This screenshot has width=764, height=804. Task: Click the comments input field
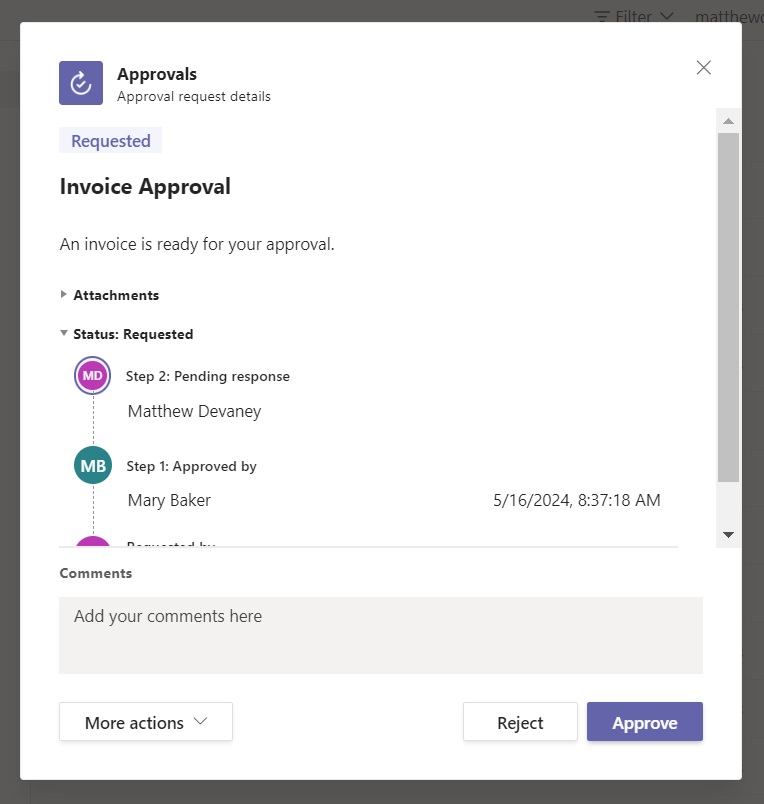point(380,635)
